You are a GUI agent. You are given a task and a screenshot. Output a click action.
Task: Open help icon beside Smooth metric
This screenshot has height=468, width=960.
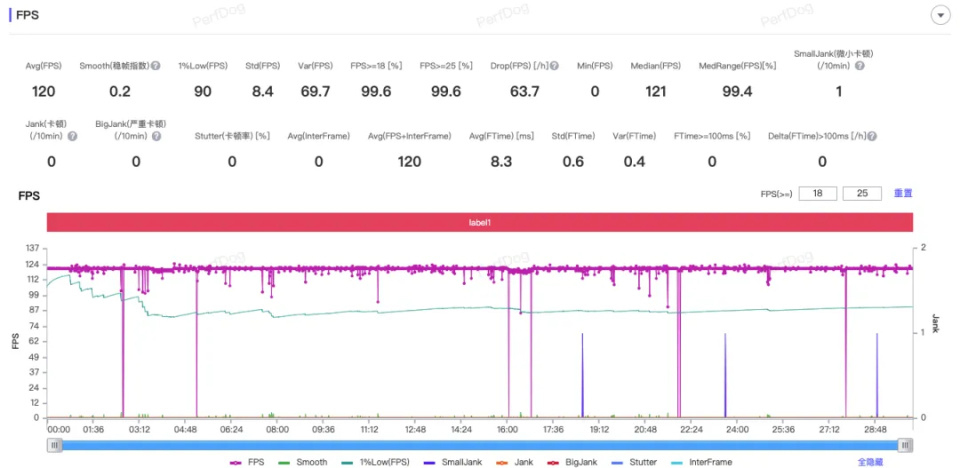(156, 66)
